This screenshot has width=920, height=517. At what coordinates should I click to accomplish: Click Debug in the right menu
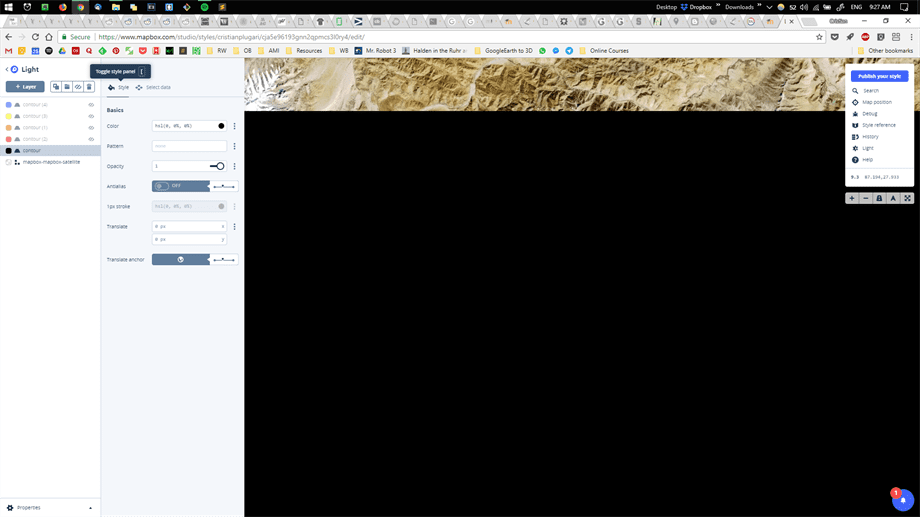click(870, 114)
